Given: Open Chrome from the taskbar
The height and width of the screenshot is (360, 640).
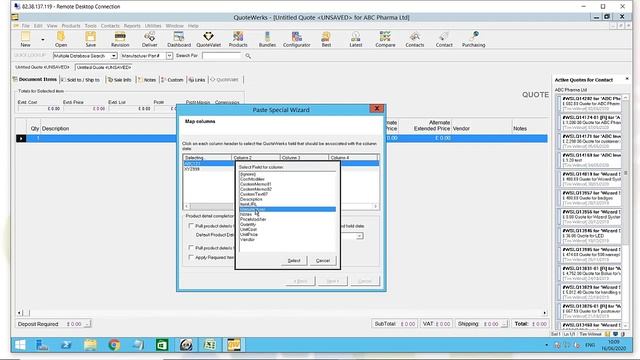Looking at the screenshot, I should click(x=114, y=345).
